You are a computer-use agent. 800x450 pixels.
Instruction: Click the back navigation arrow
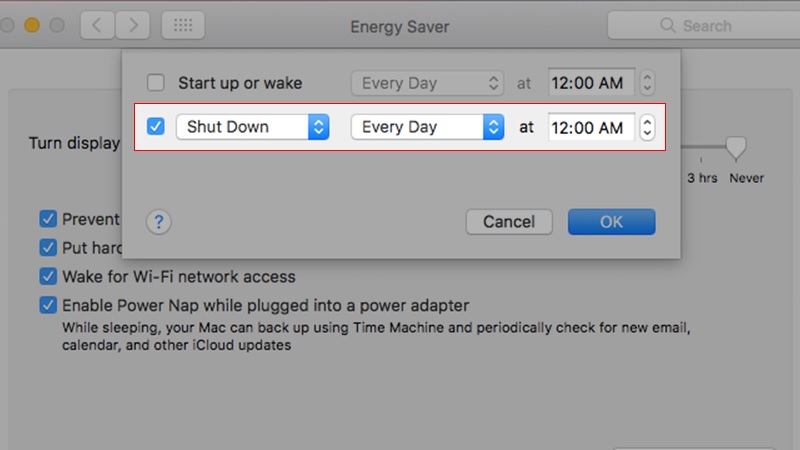click(x=96, y=25)
